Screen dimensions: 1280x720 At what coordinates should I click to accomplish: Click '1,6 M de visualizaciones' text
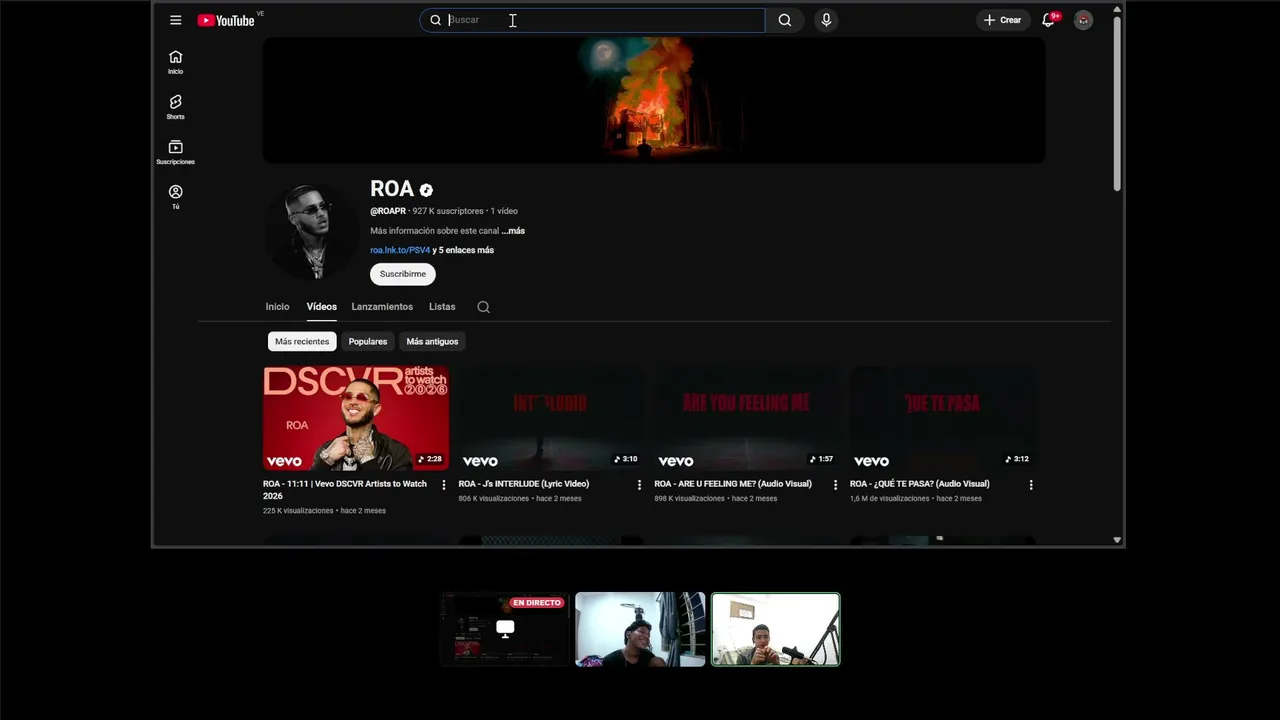click(890, 499)
